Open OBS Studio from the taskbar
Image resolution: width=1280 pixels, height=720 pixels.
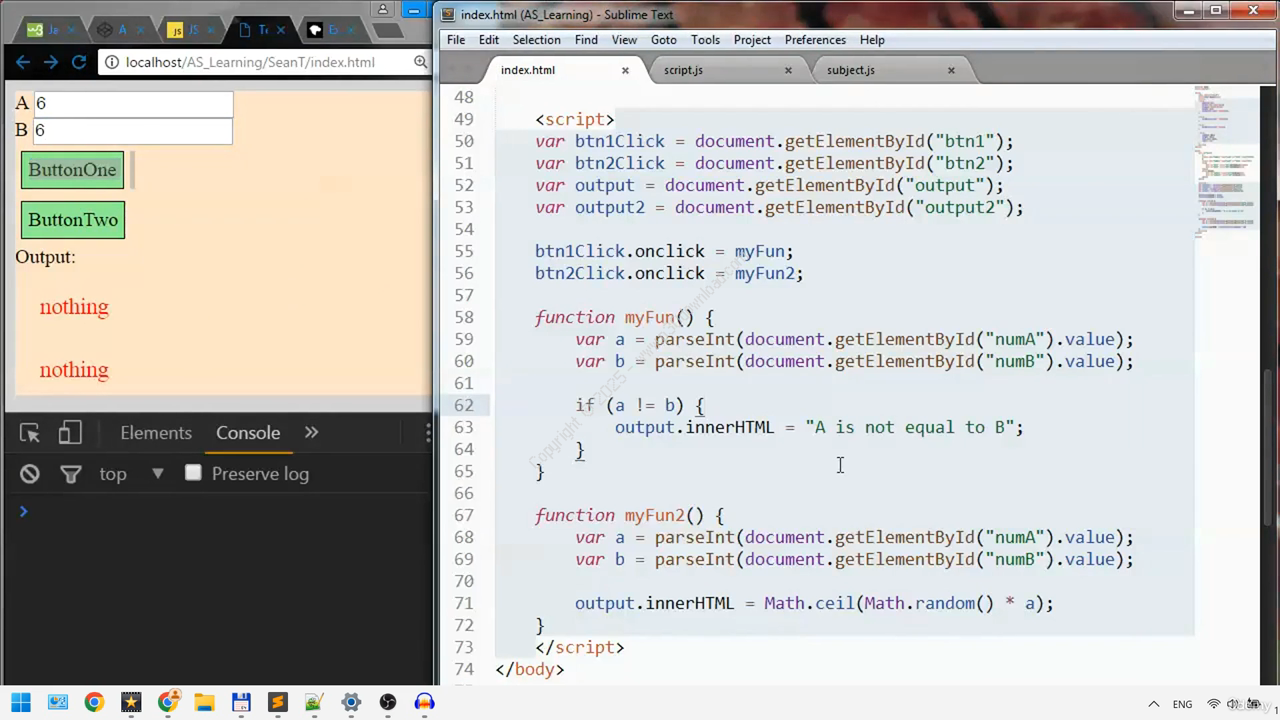(x=388, y=702)
